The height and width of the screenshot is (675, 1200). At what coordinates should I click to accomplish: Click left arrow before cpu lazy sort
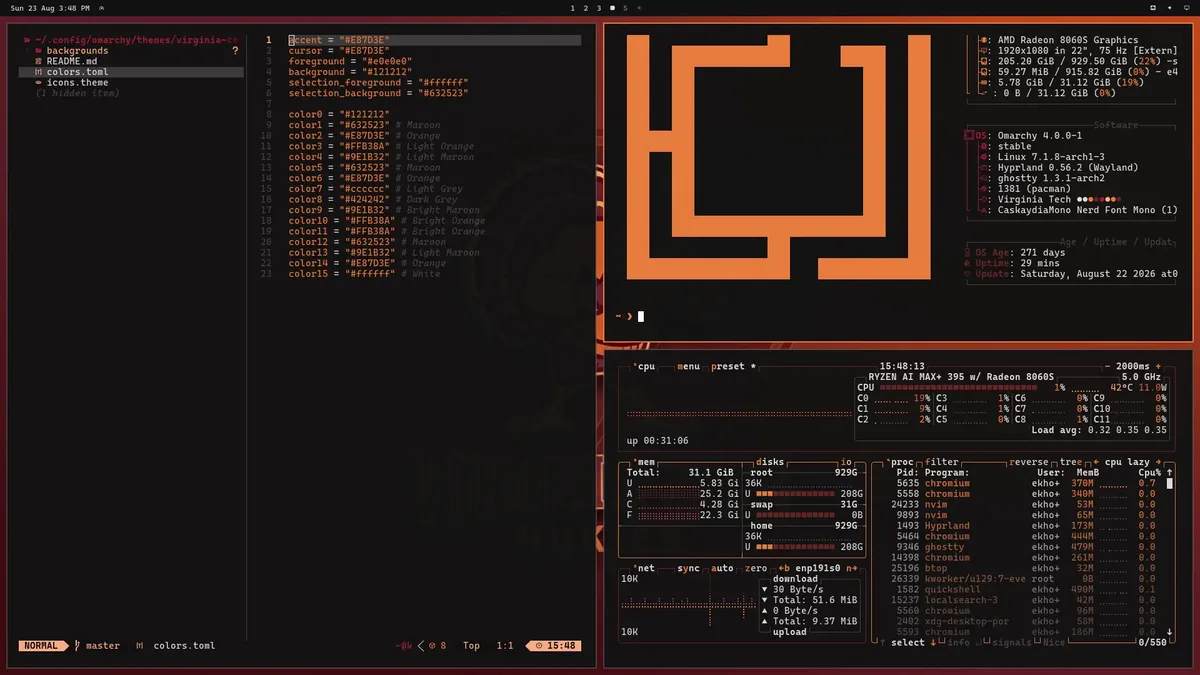[x=1095, y=462]
